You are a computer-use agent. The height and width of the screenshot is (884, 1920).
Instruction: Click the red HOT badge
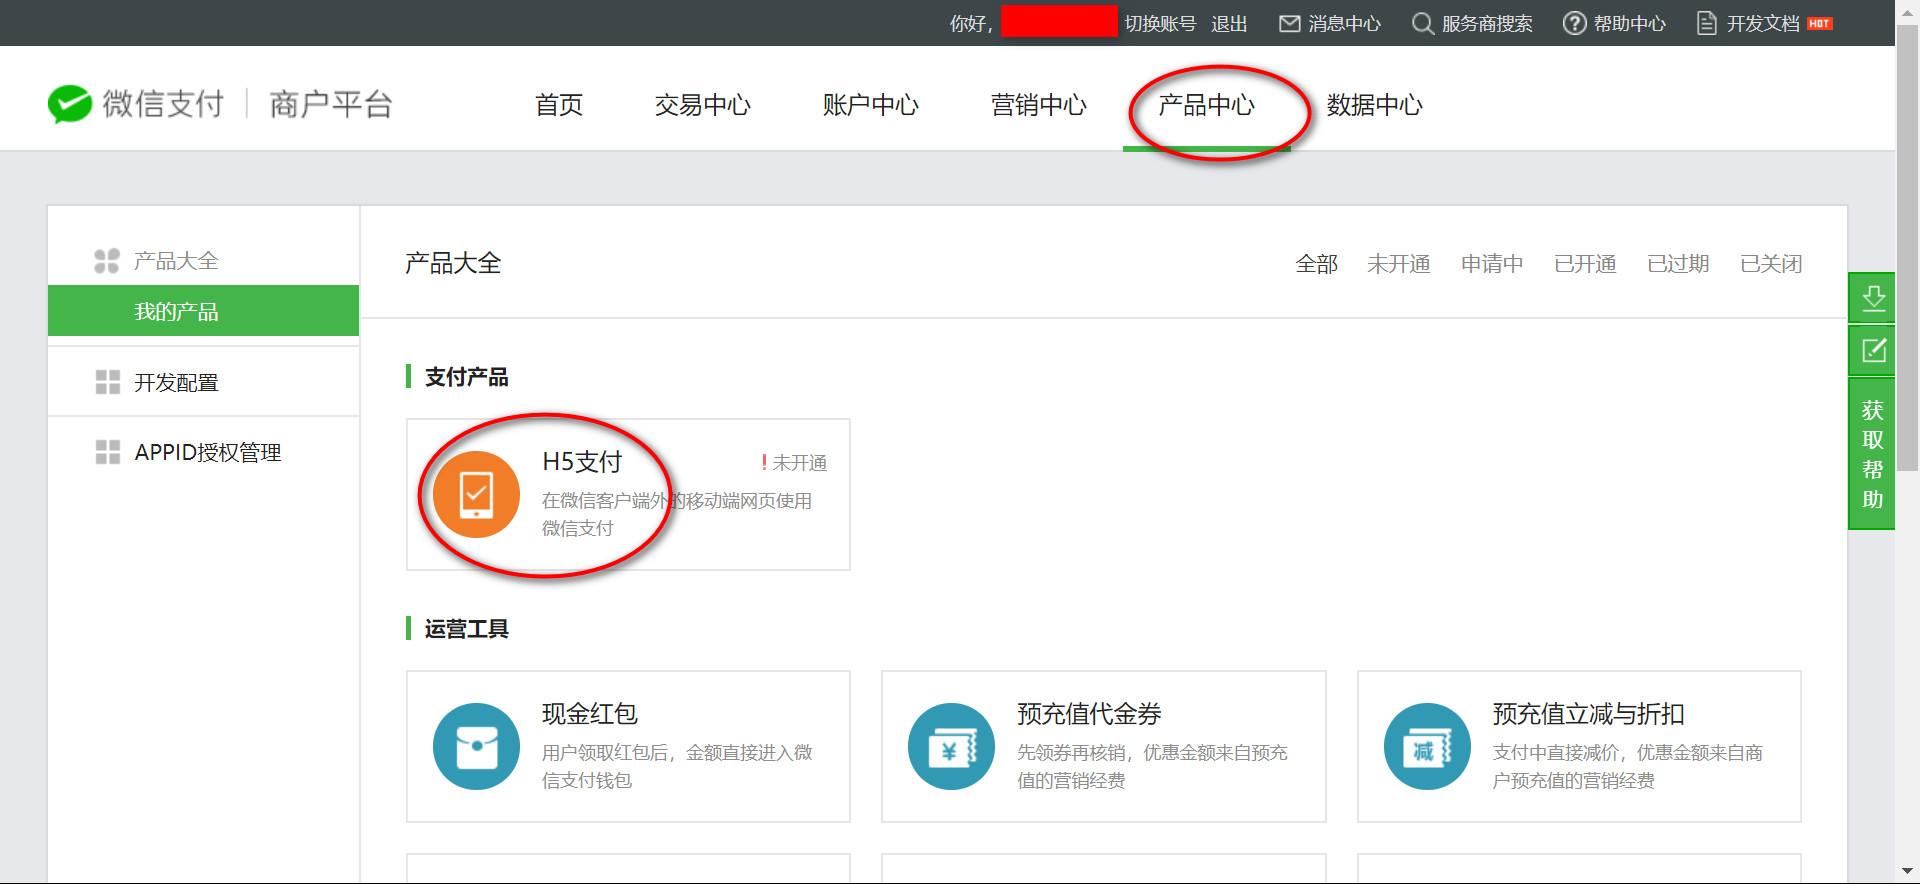1820,23
